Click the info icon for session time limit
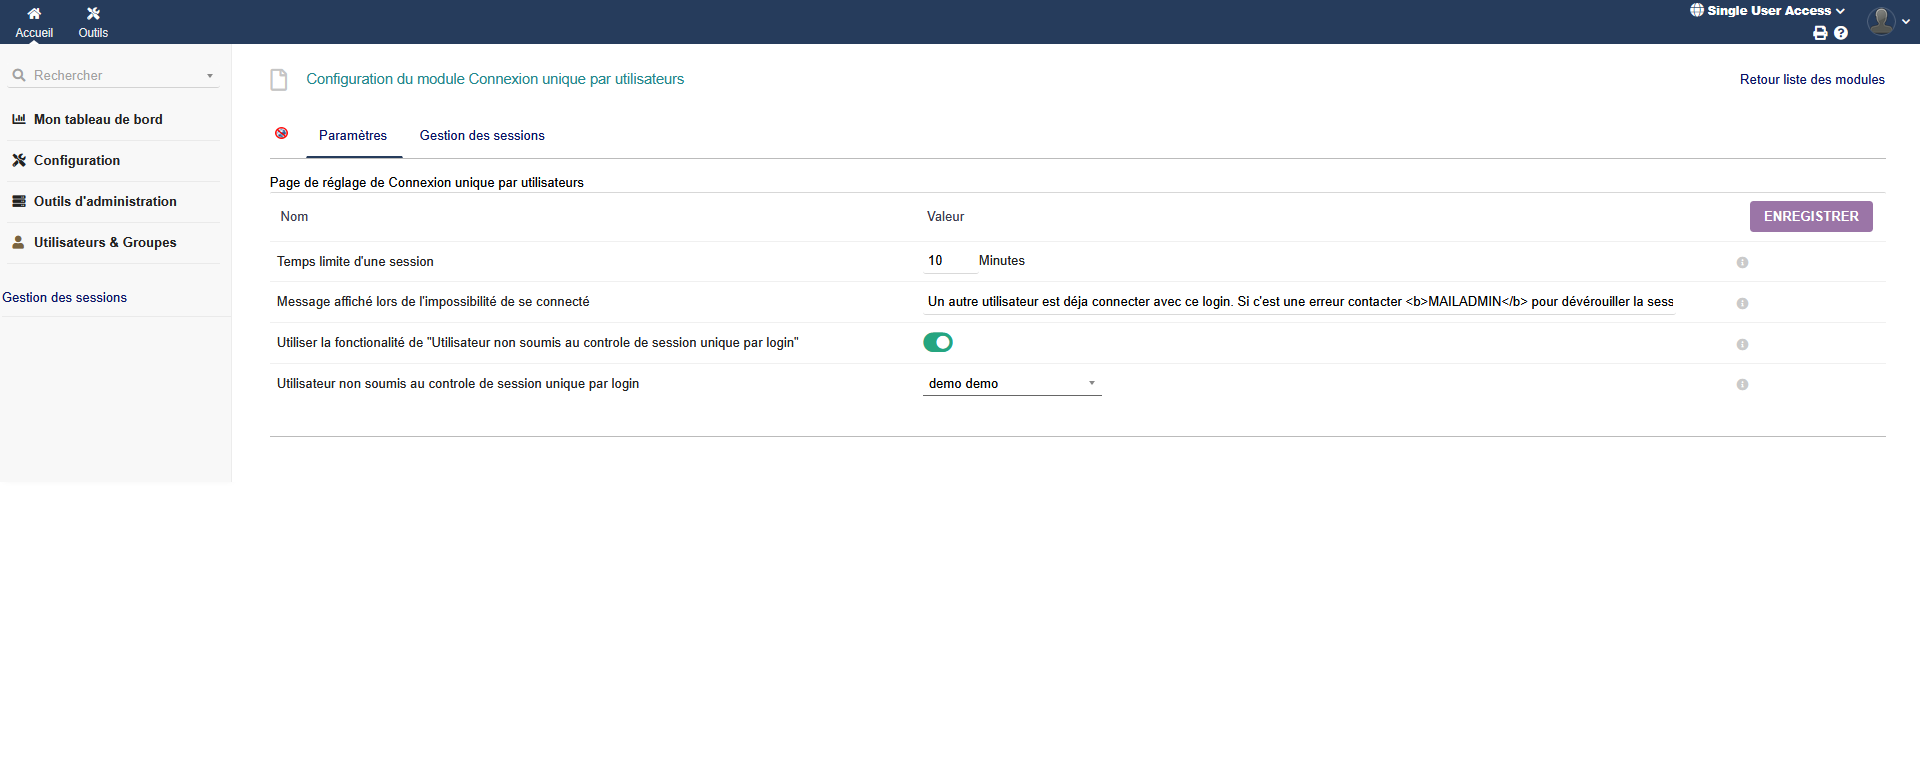Screen dimensions: 1920x772 [1742, 262]
